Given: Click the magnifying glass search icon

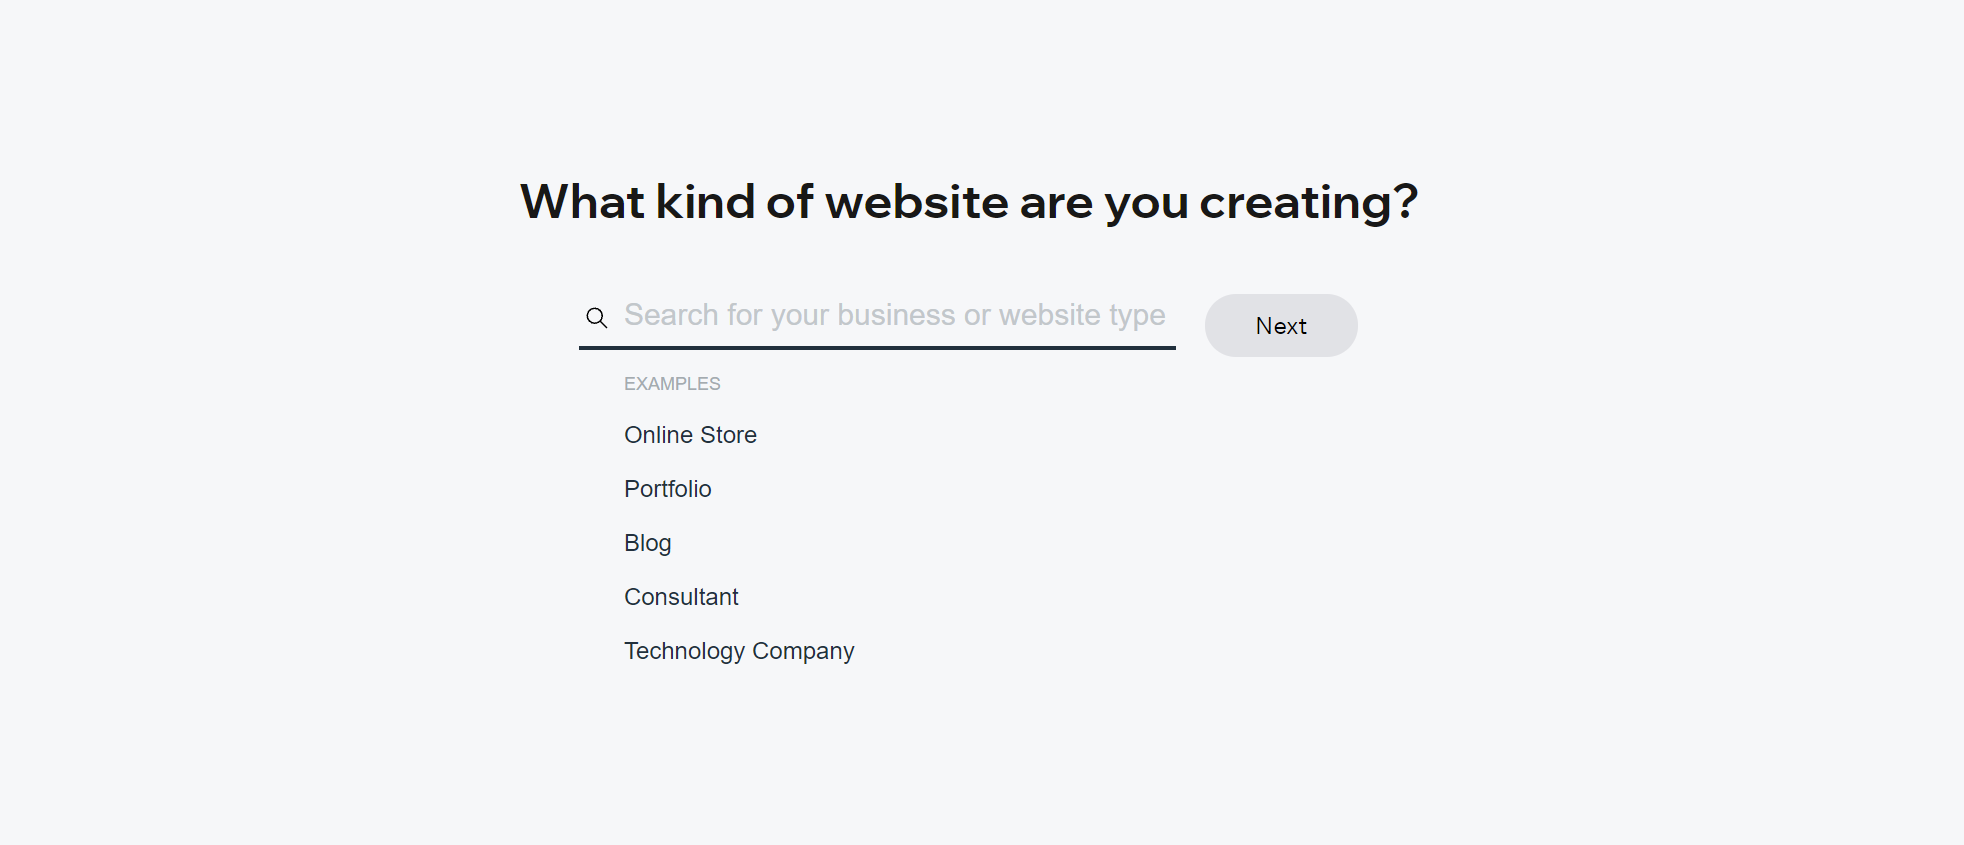Looking at the screenshot, I should point(597,318).
